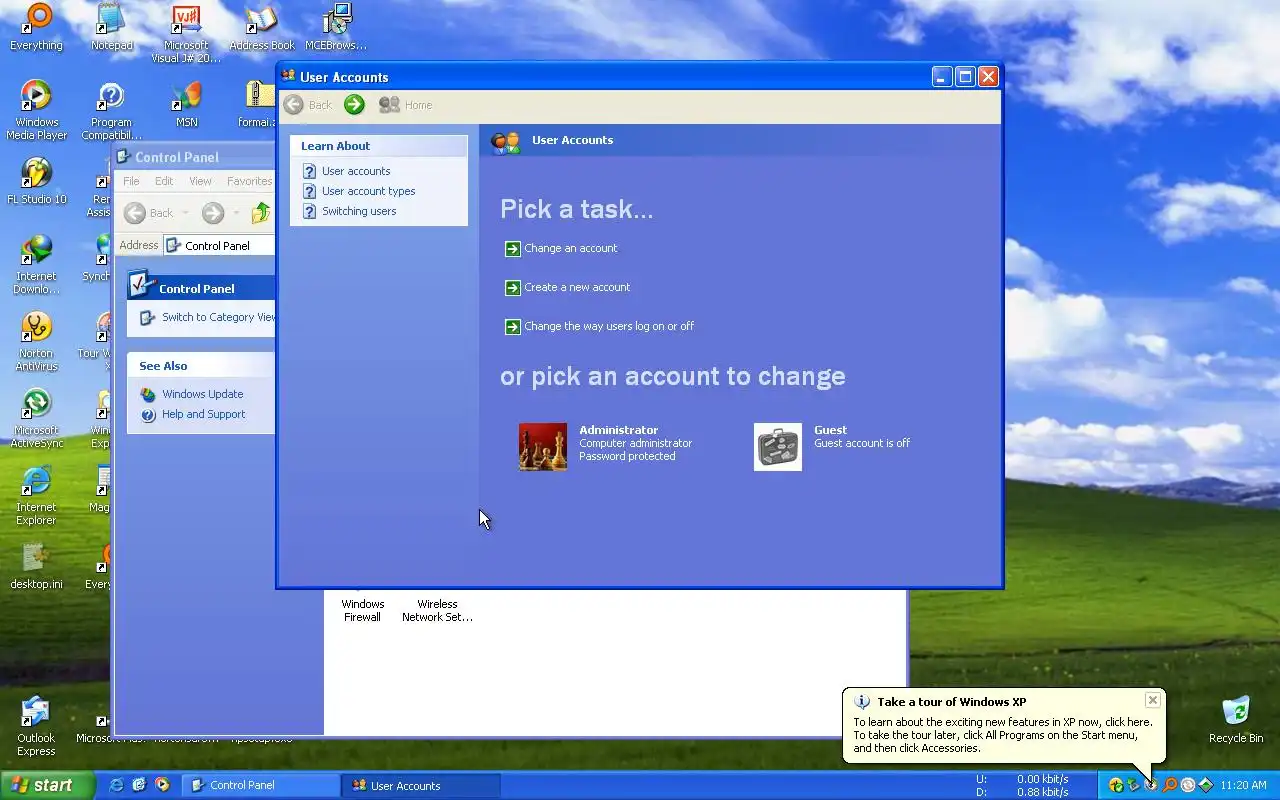Open the Edit menu in Control Panel
The width and height of the screenshot is (1280, 800).
[x=164, y=181]
